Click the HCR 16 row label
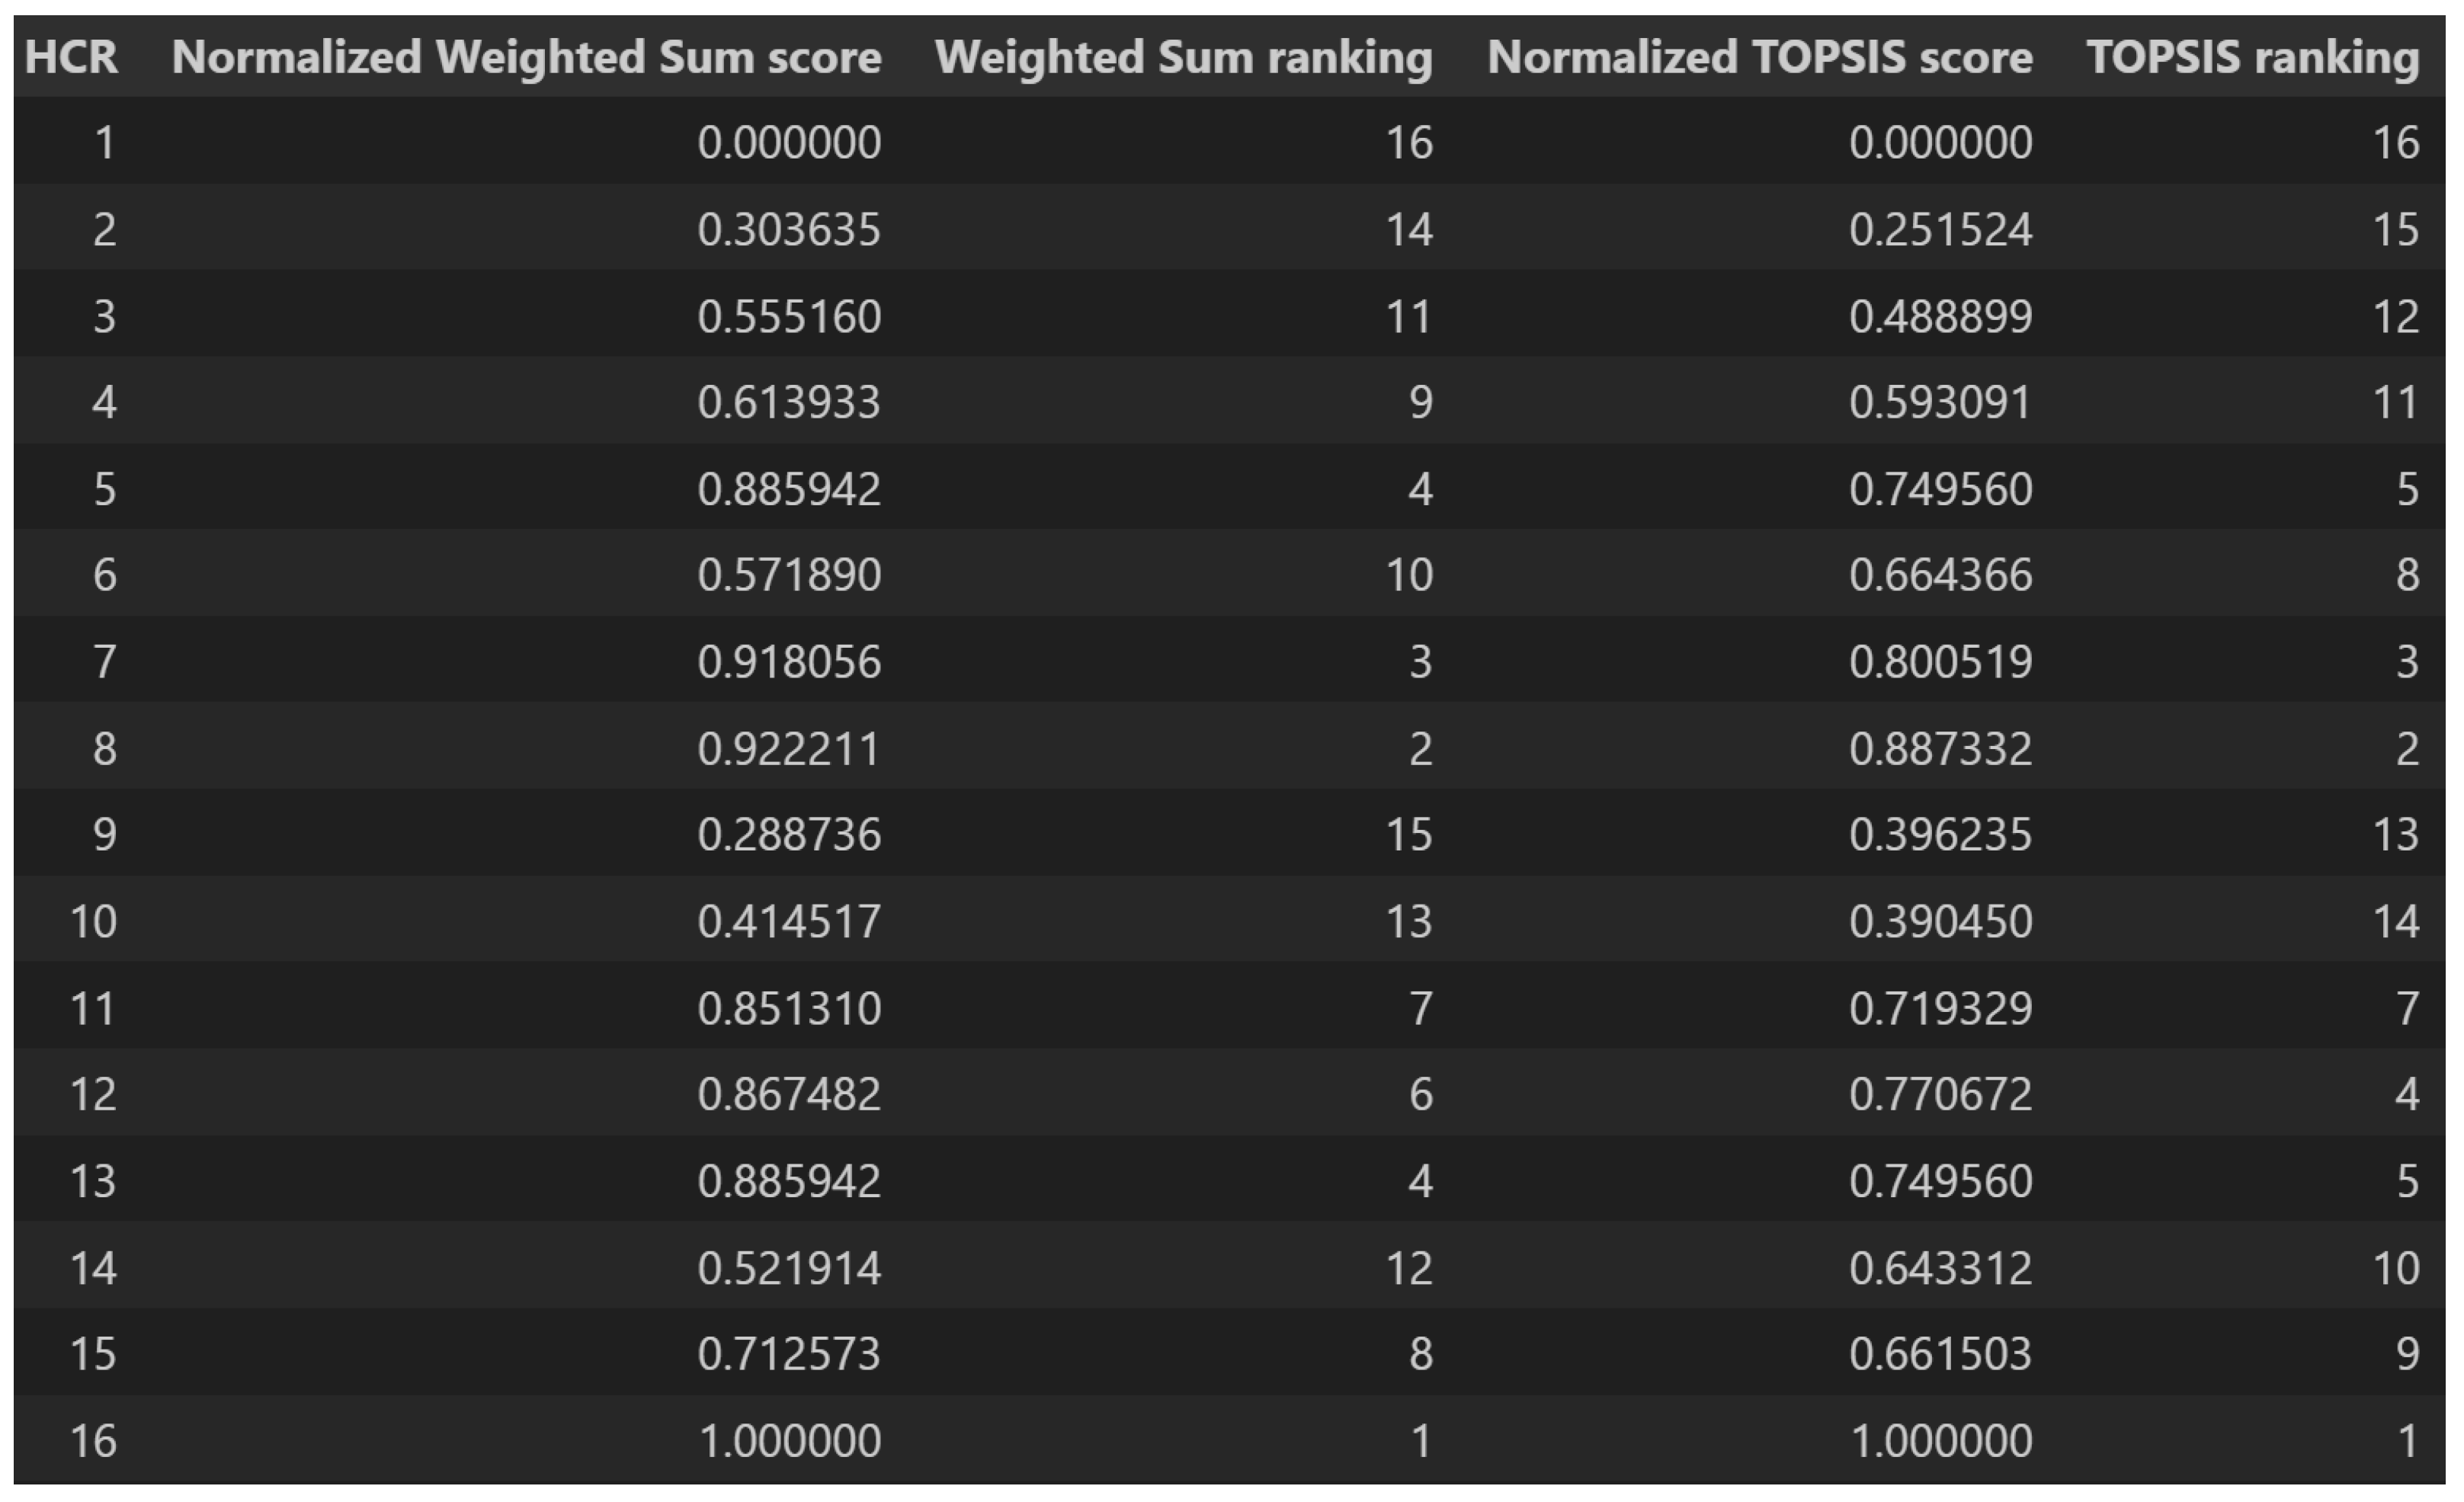Viewport: 2464px width, 1502px height. pos(93,1442)
